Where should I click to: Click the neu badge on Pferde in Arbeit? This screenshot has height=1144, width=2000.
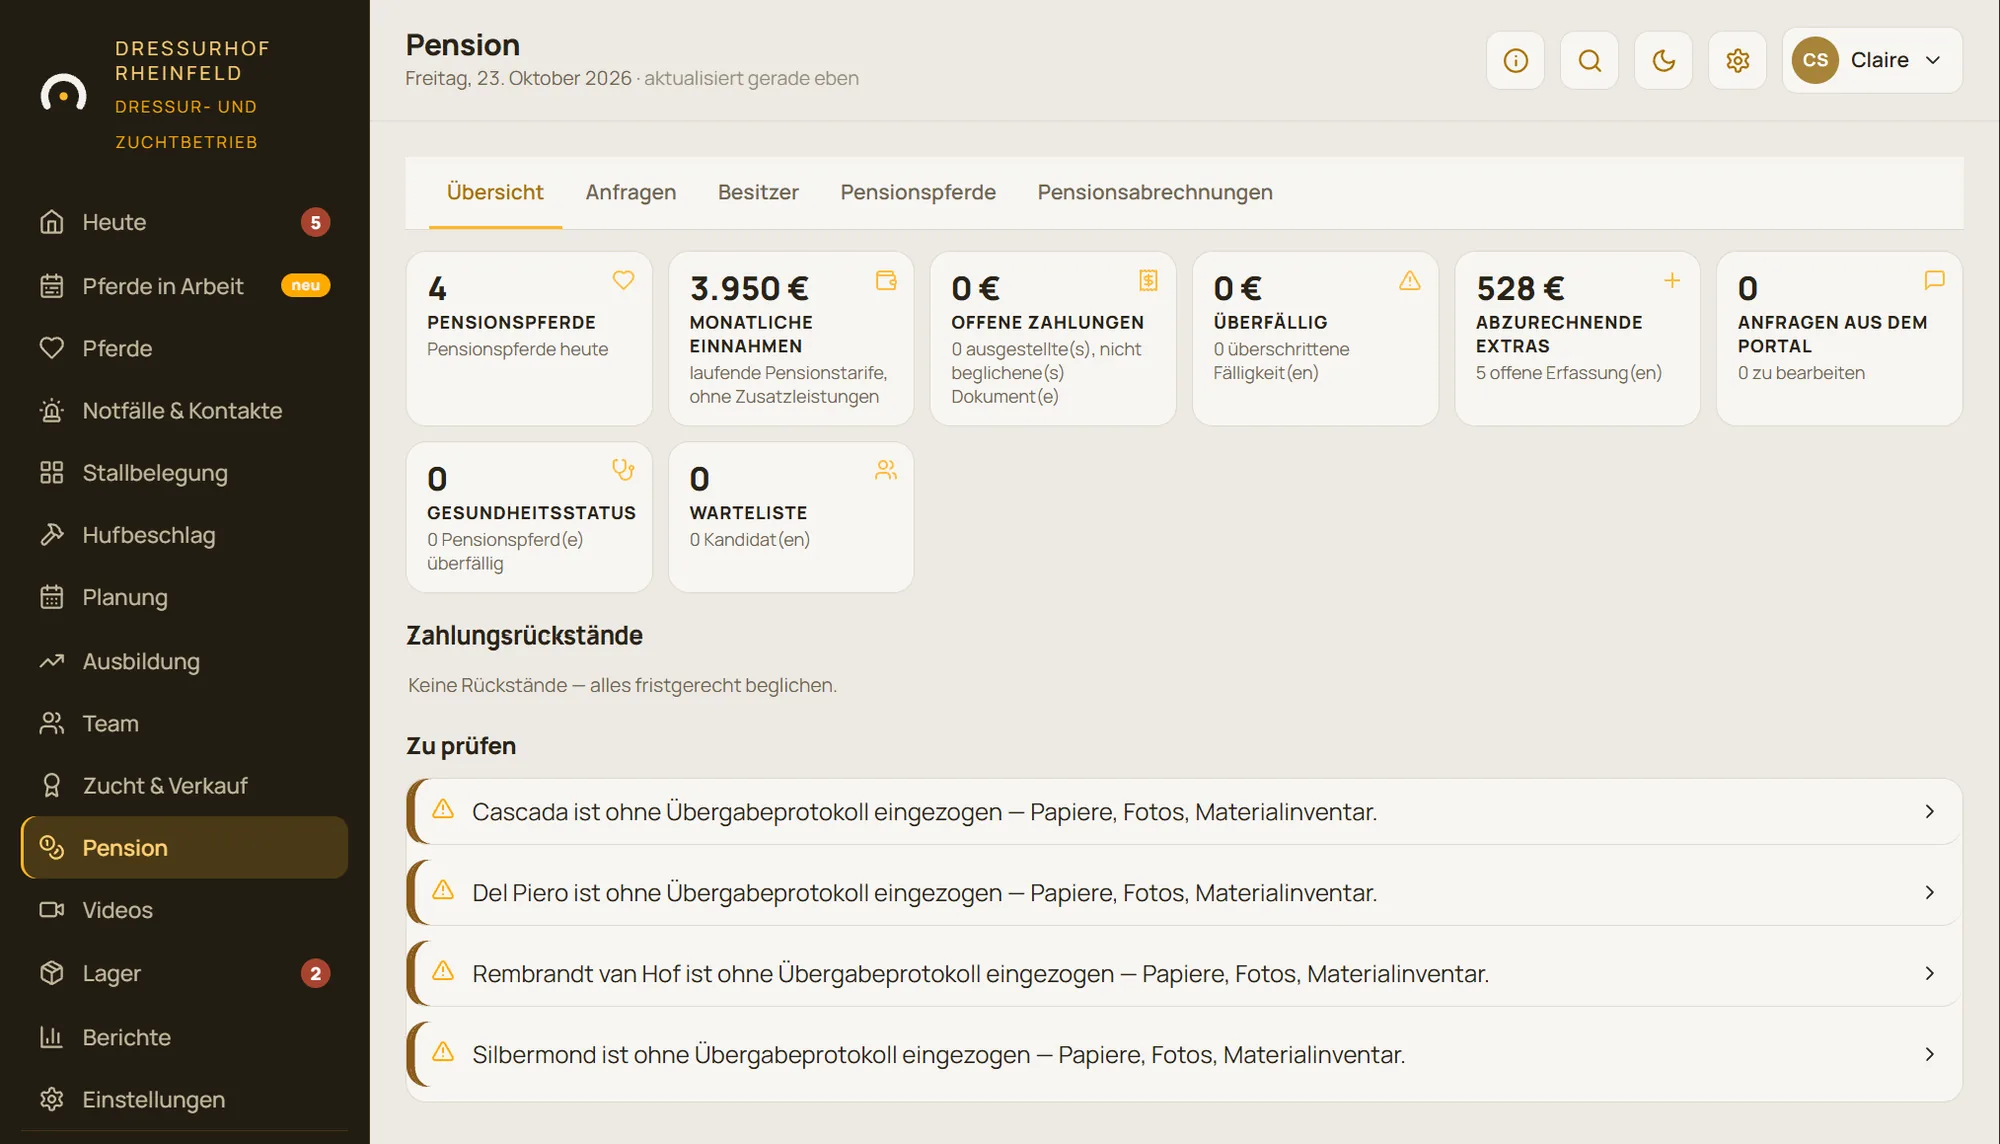[x=306, y=286]
